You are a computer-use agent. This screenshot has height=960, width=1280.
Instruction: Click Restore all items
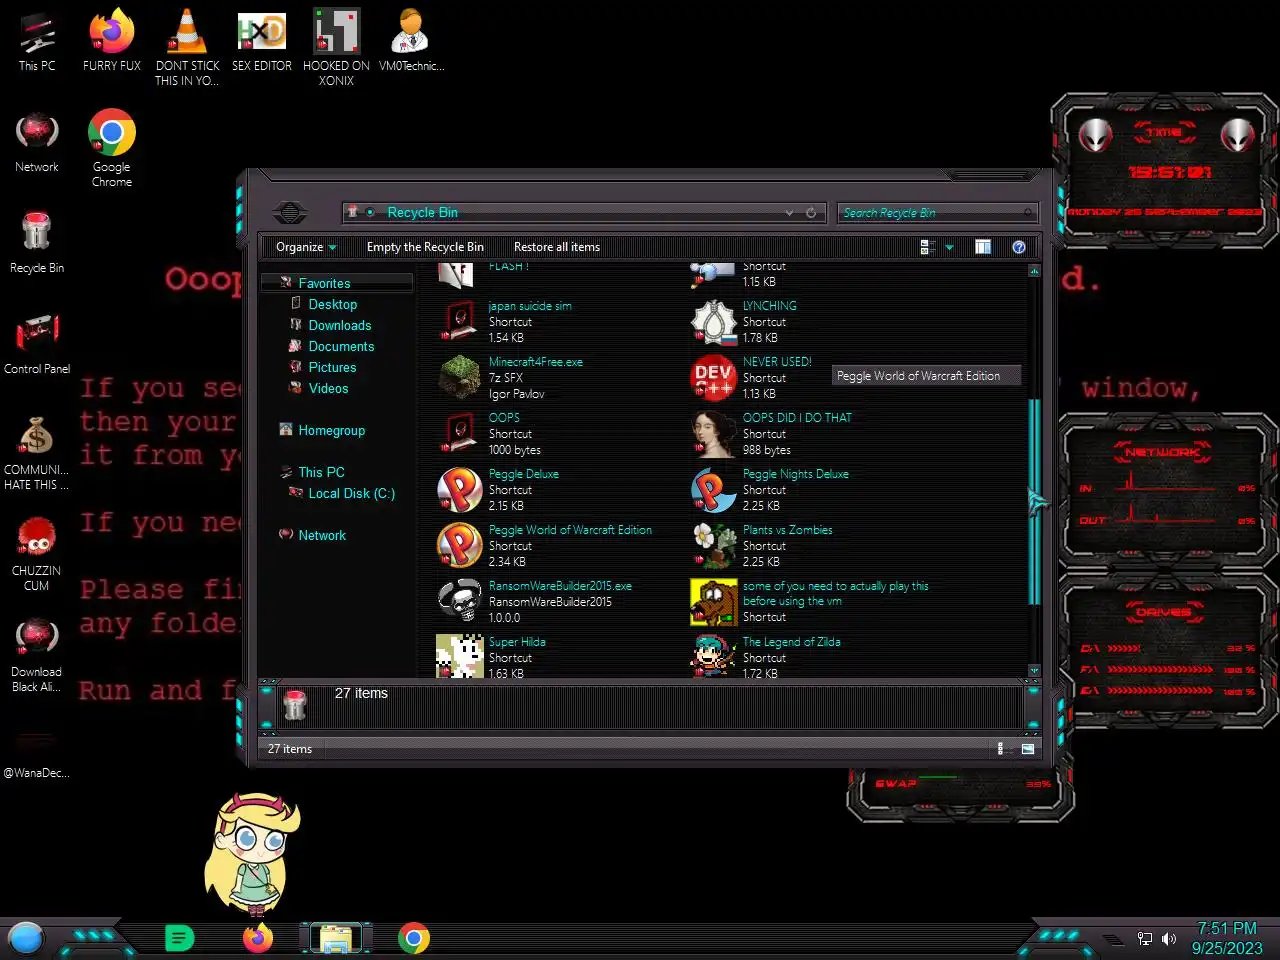tap(557, 247)
